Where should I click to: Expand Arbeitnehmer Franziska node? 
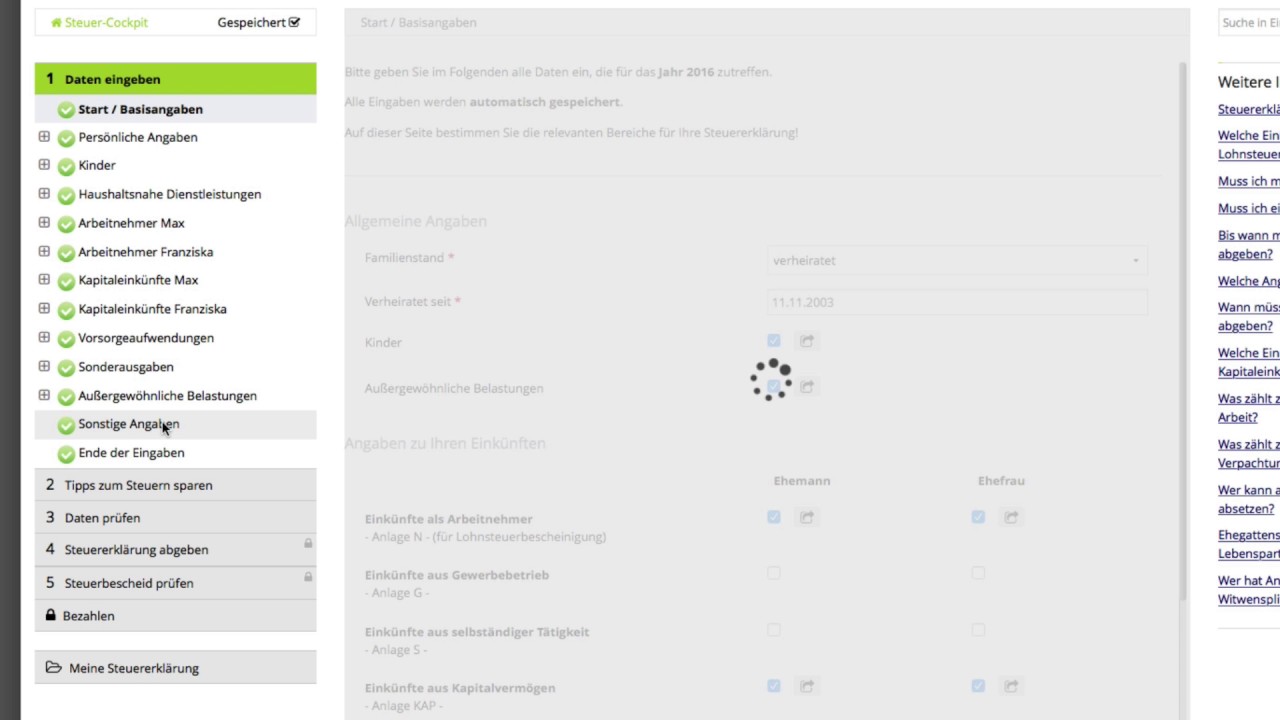coord(44,251)
